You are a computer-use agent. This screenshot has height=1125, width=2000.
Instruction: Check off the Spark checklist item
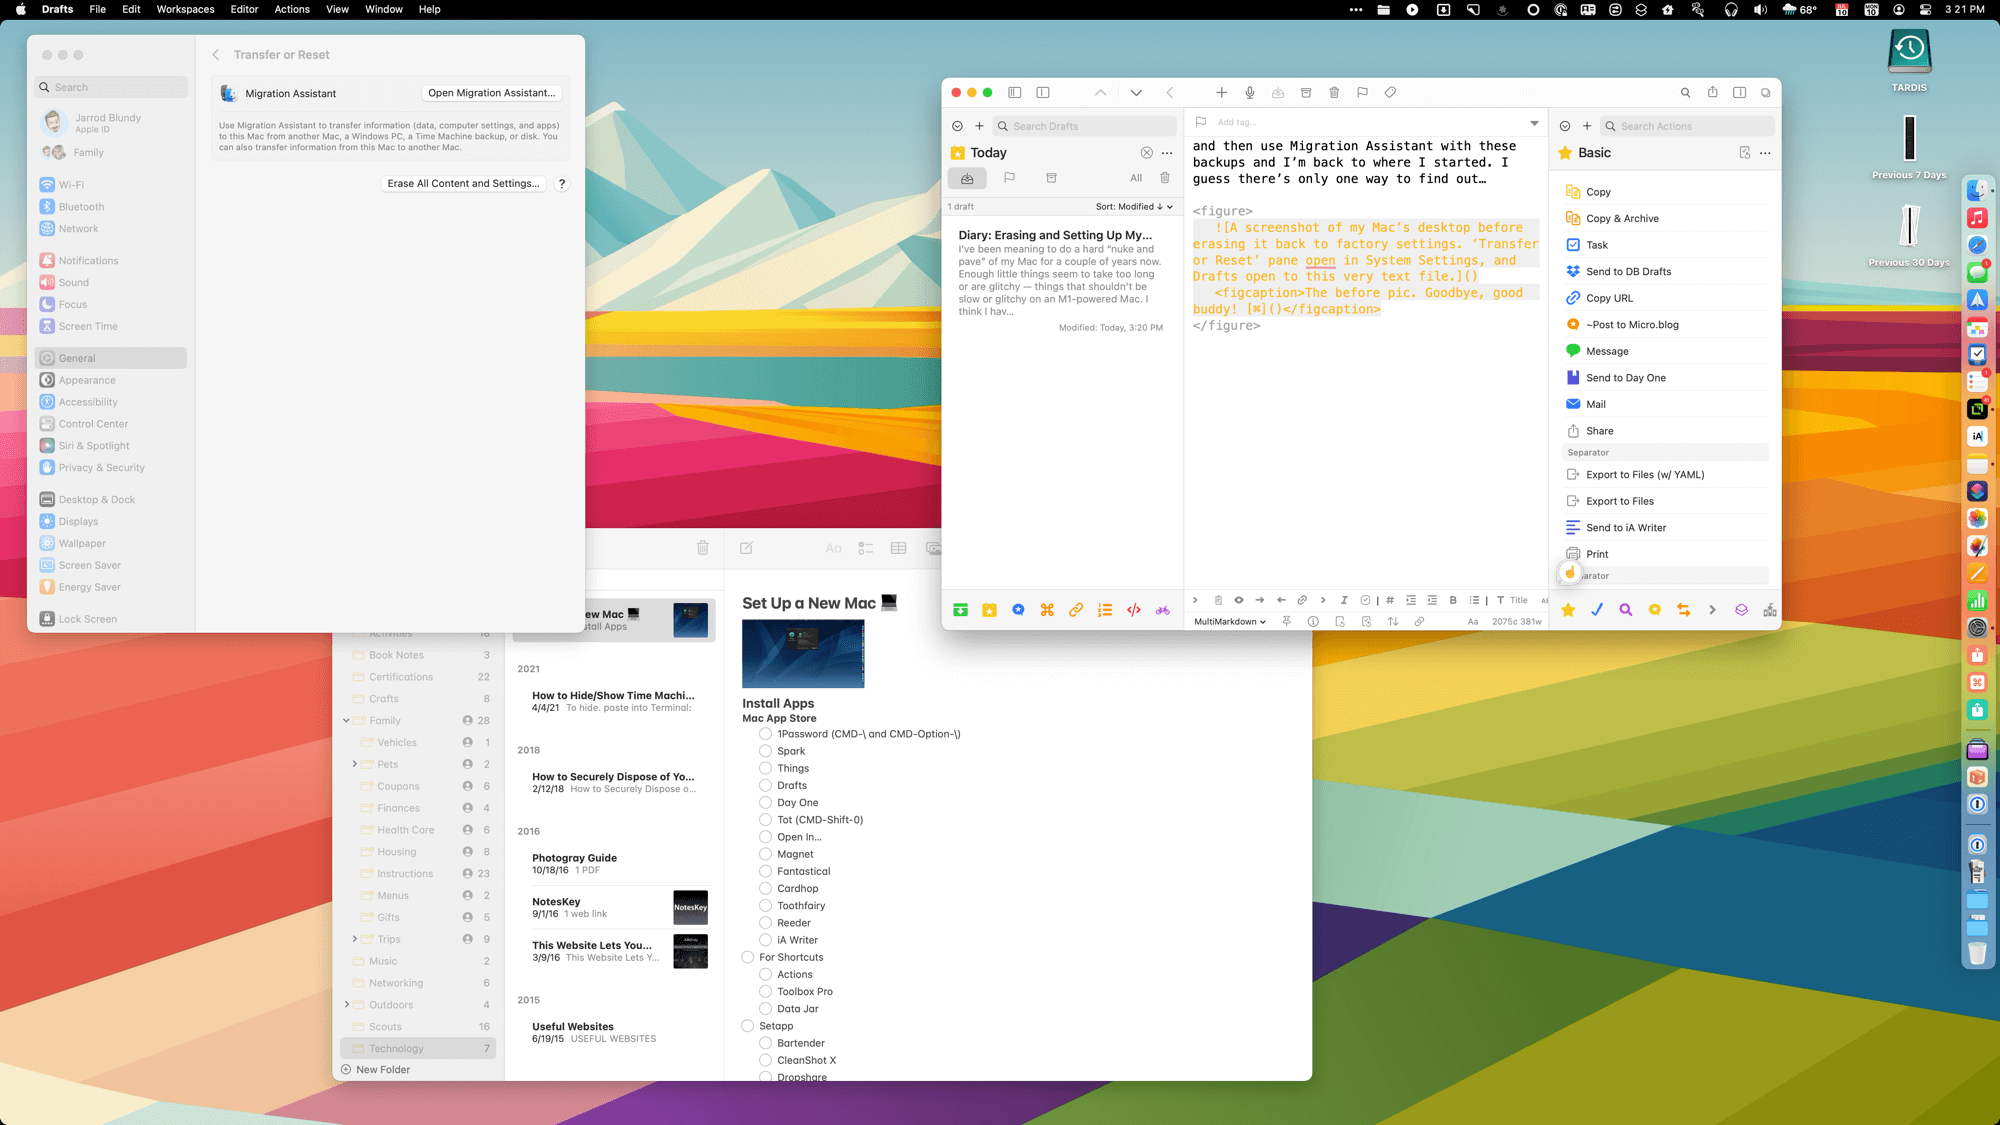point(765,751)
